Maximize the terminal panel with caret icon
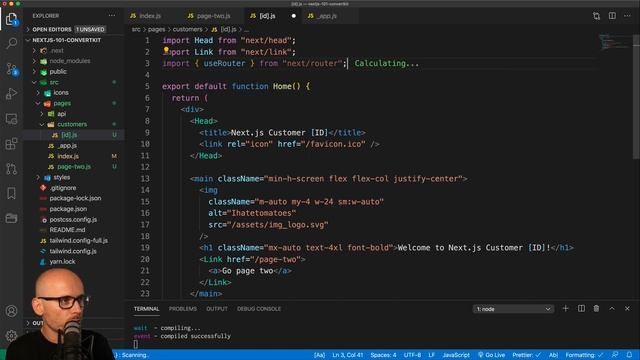This screenshot has width=640, height=360. pos(612,309)
